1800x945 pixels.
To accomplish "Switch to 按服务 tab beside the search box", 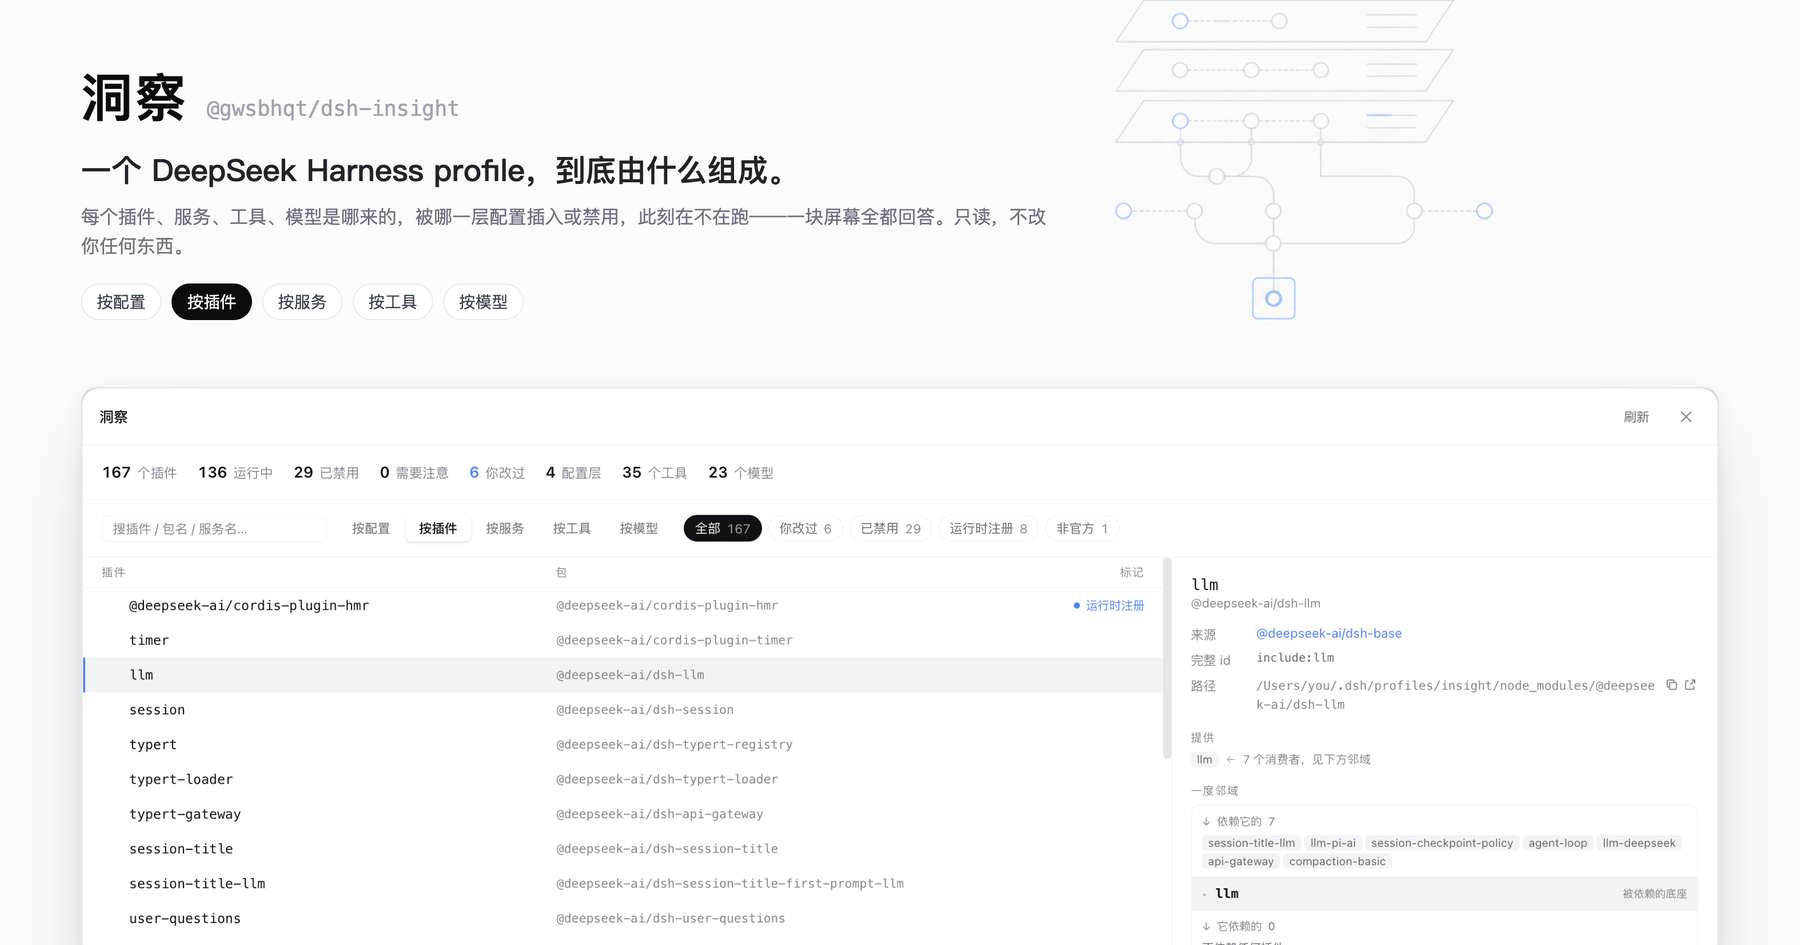I will tap(505, 528).
